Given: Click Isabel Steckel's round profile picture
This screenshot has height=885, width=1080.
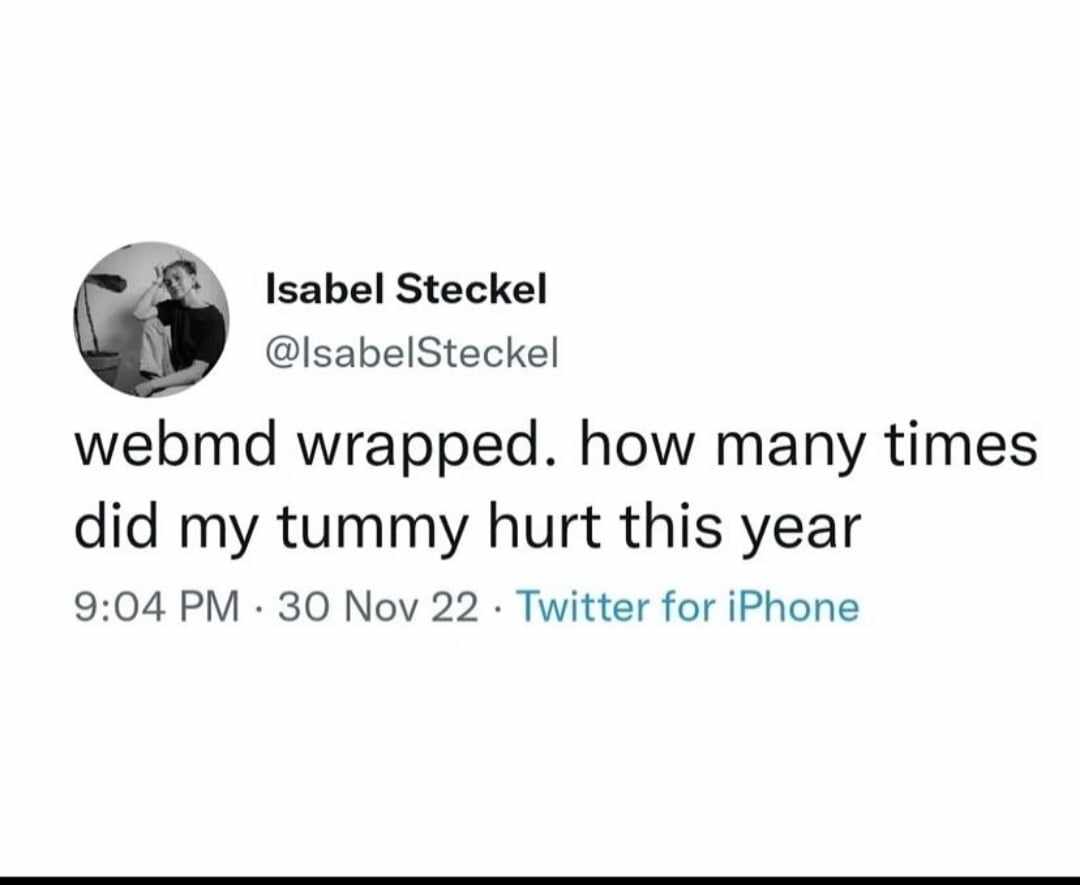Looking at the screenshot, I should pos(151,319).
